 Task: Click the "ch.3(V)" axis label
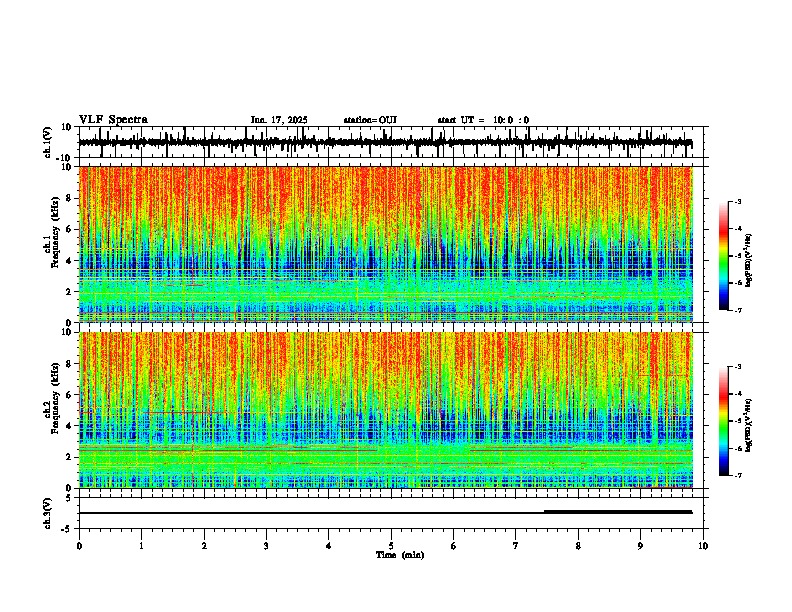(48, 513)
